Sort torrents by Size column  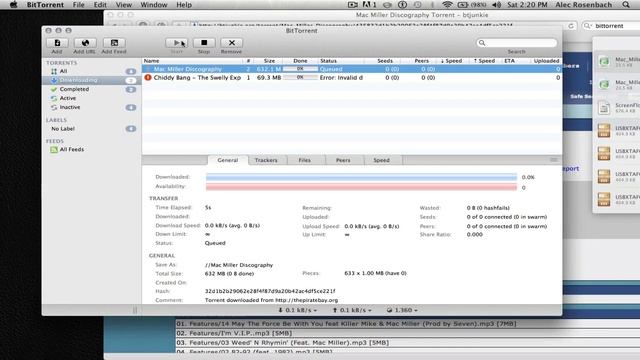tap(269, 61)
